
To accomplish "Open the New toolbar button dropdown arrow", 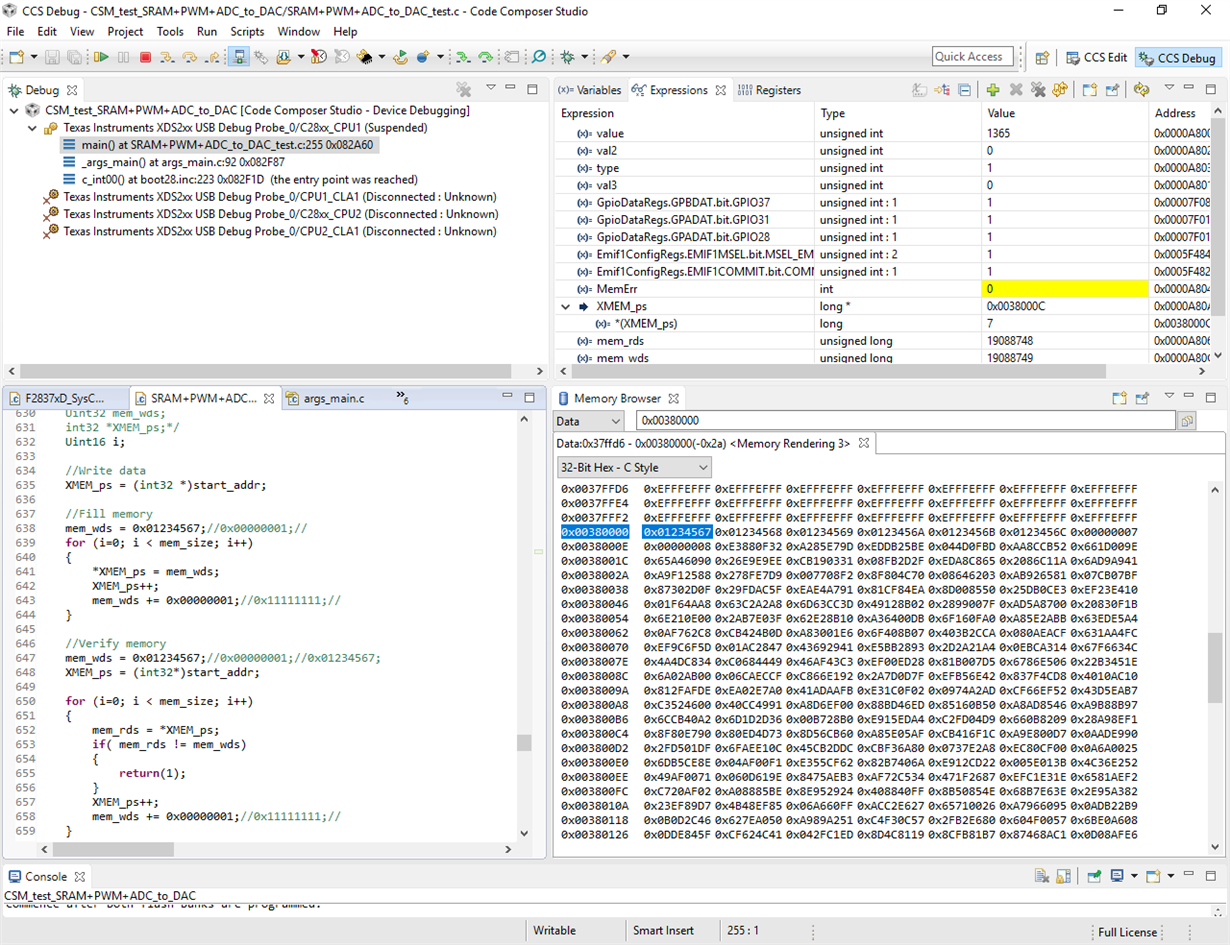I will click(33, 57).
